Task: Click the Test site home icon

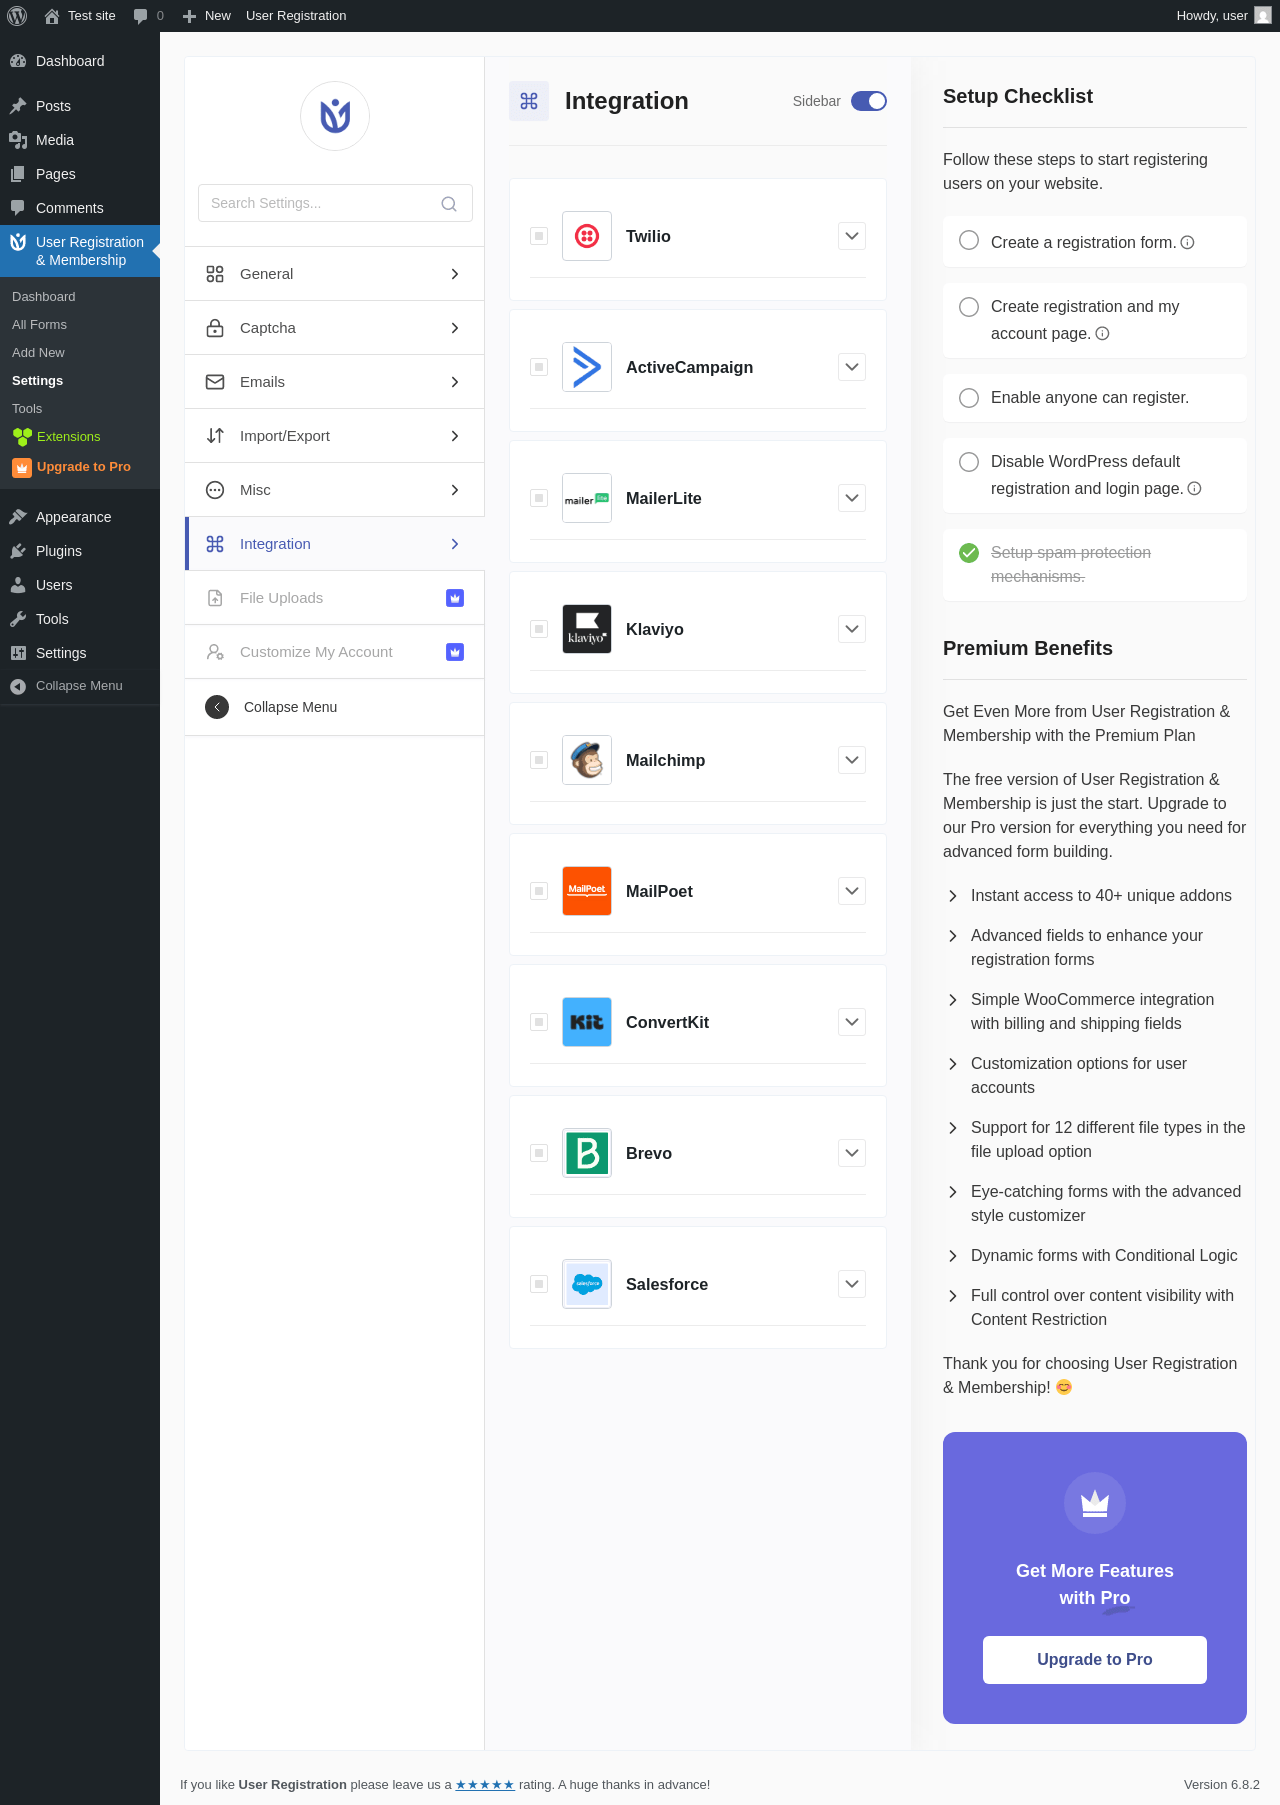Action: pyautogui.click(x=52, y=16)
